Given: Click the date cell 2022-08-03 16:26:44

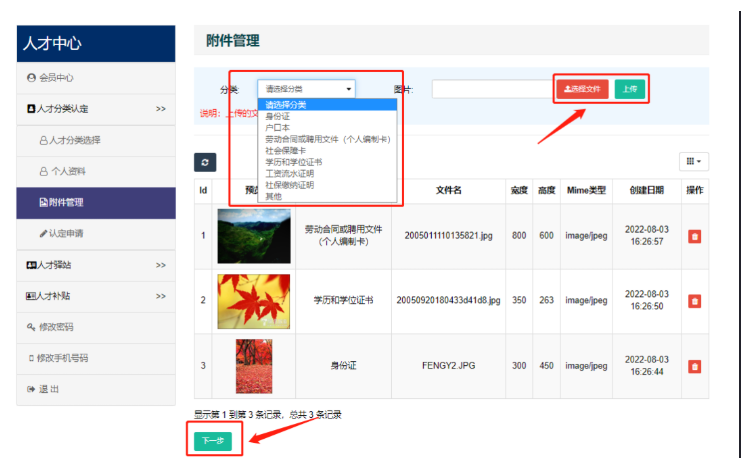Looking at the screenshot, I should (x=647, y=366).
